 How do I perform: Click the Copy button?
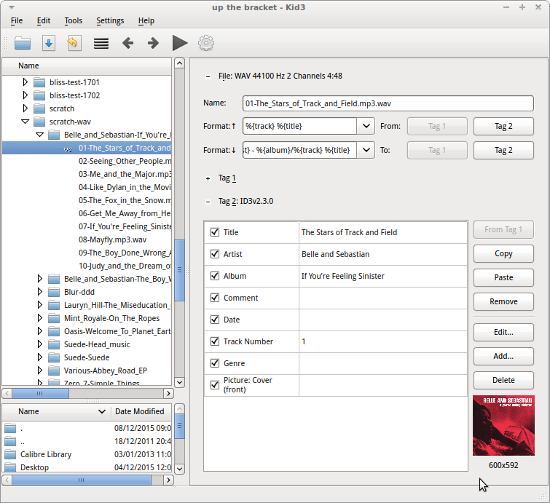(x=503, y=254)
